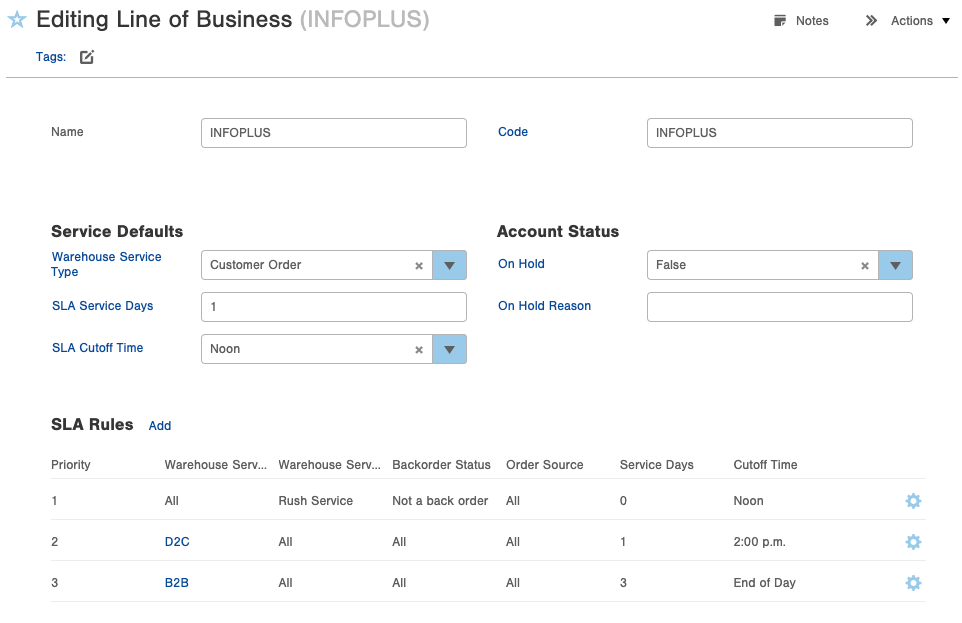This screenshot has height=623, width=962.
Task: Click the On Hold label link
Action: pyautogui.click(x=521, y=263)
